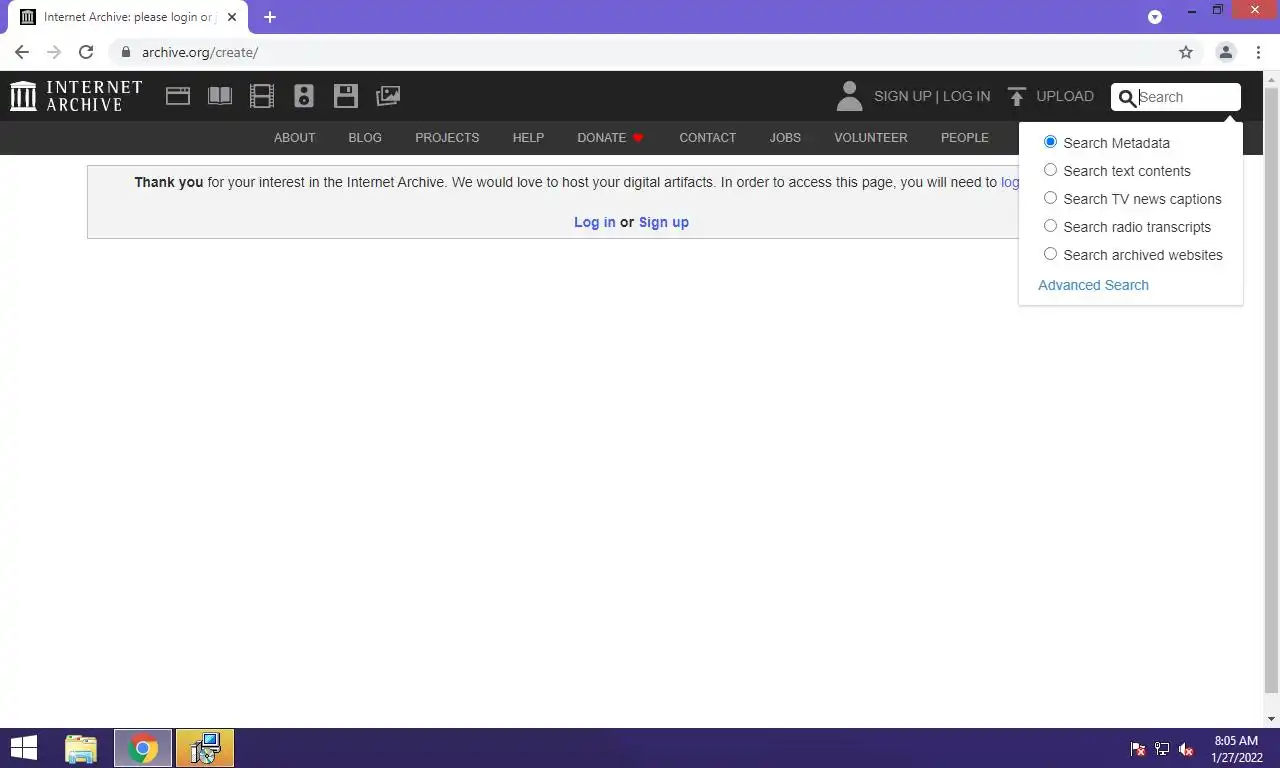Screen dimensions: 1280x768
Task: Click the vertical page scrollbar
Action: pyautogui.click(x=1272, y=390)
